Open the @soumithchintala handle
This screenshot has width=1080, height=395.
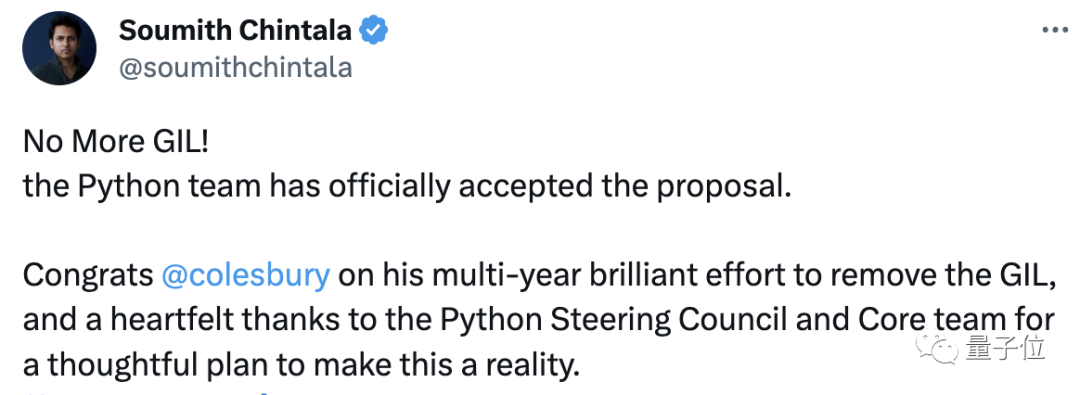coord(236,68)
